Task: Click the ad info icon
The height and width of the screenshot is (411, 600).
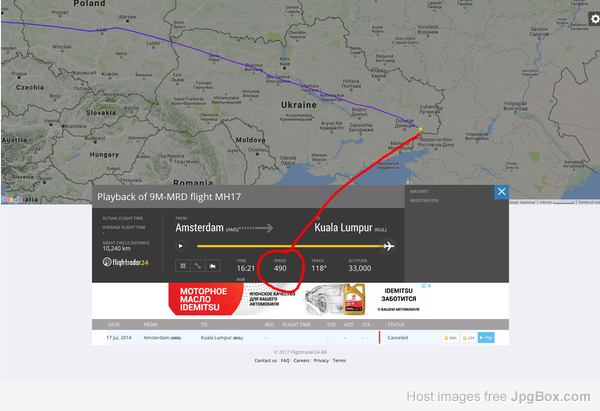Action: pyautogui.click(x=424, y=286)
